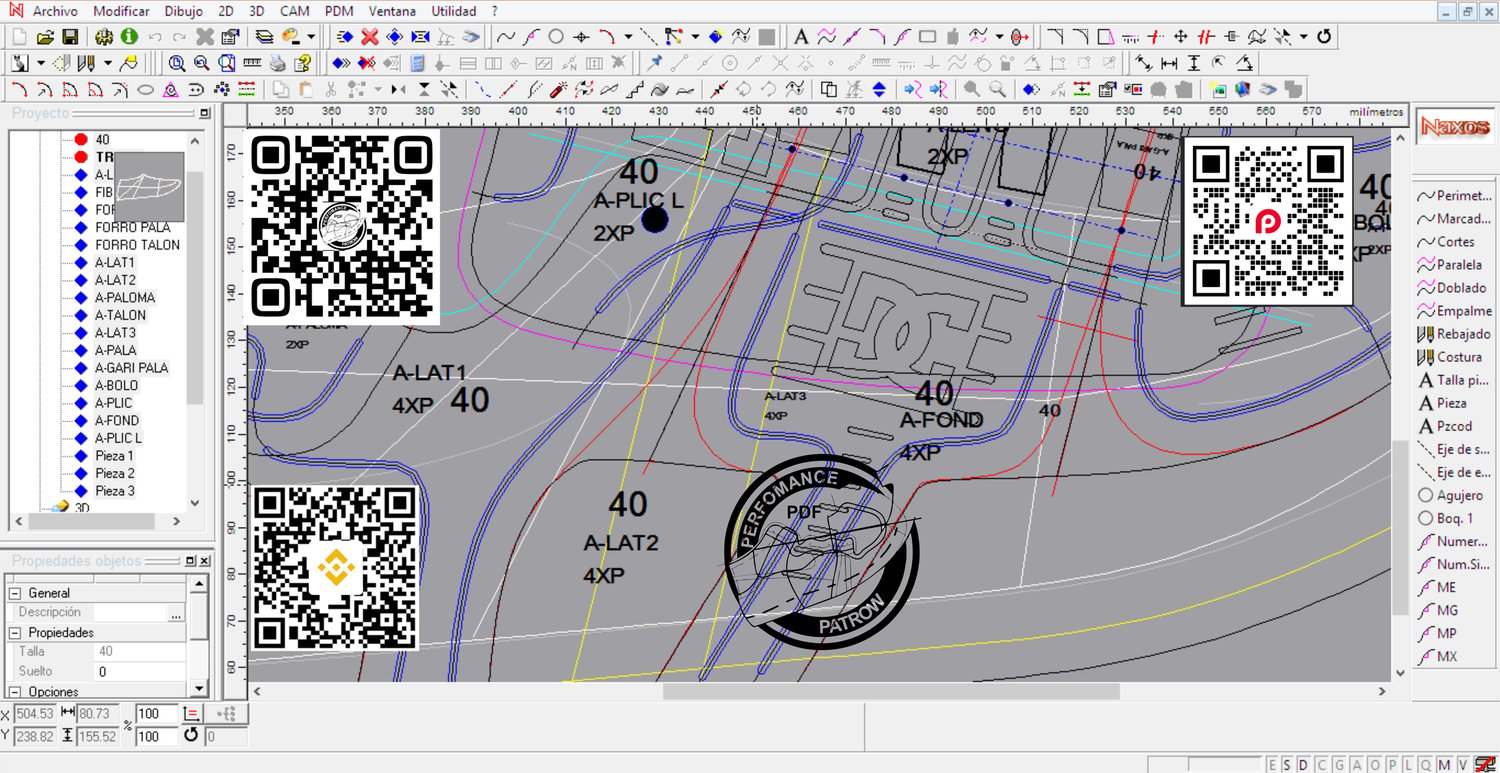Collapse the General properties section

(16, 593)
